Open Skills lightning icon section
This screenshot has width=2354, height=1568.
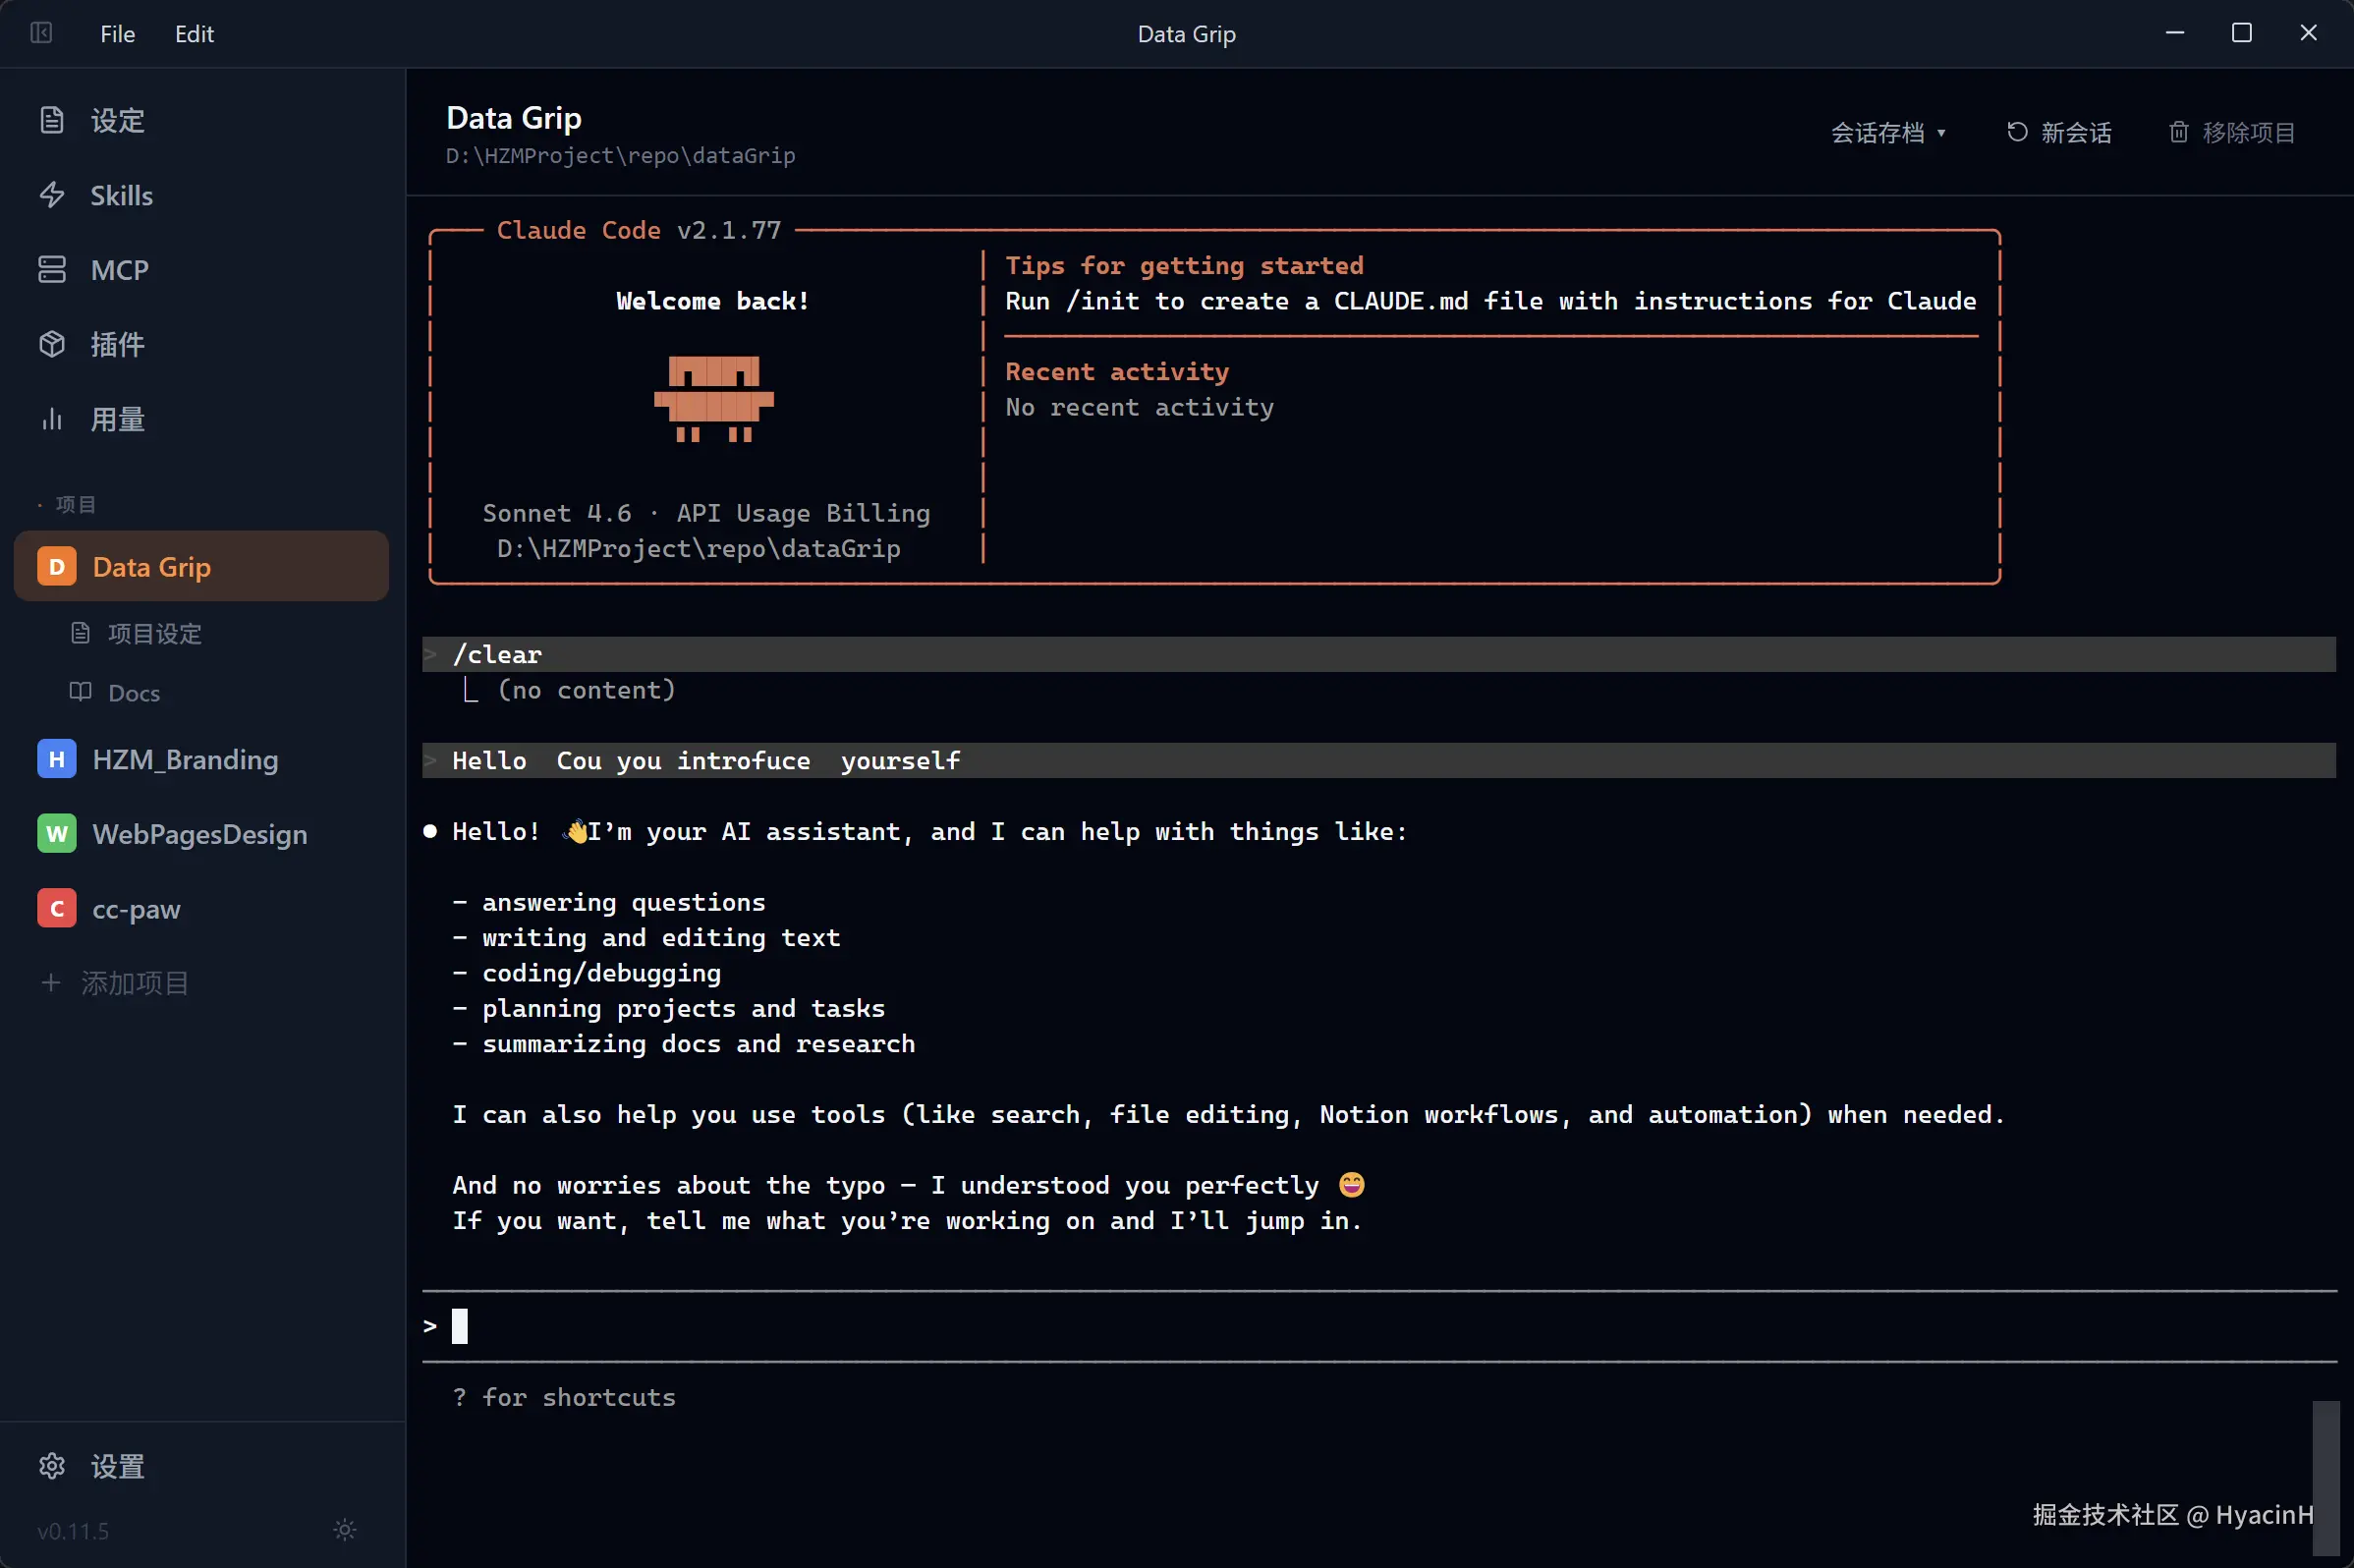pyautogui.click(x=52, y=195)
